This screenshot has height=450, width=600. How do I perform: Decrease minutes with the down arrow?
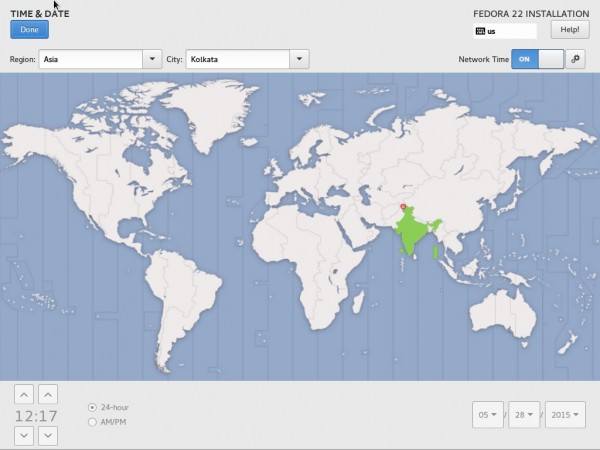tap(48, 435)
